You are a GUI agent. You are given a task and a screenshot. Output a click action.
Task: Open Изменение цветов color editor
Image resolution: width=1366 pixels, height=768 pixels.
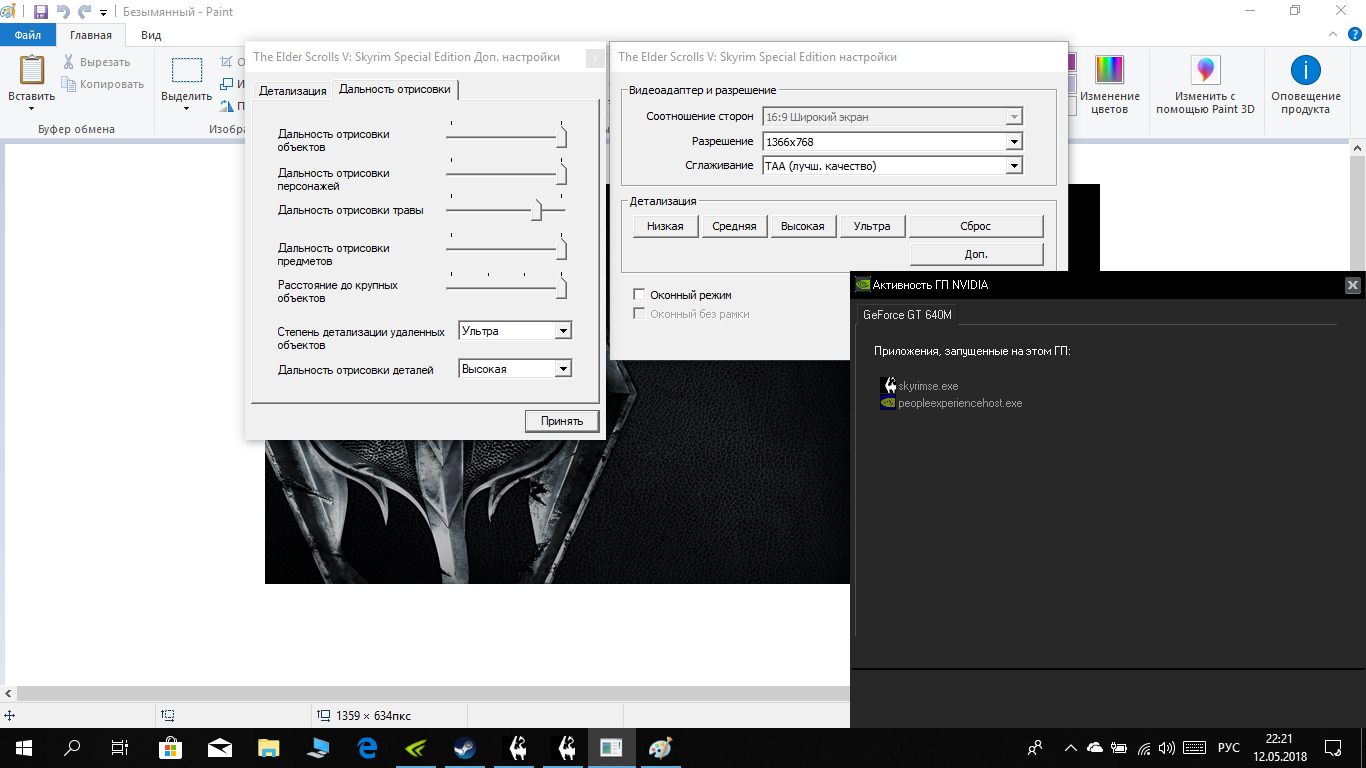[x=1110, y=84]
